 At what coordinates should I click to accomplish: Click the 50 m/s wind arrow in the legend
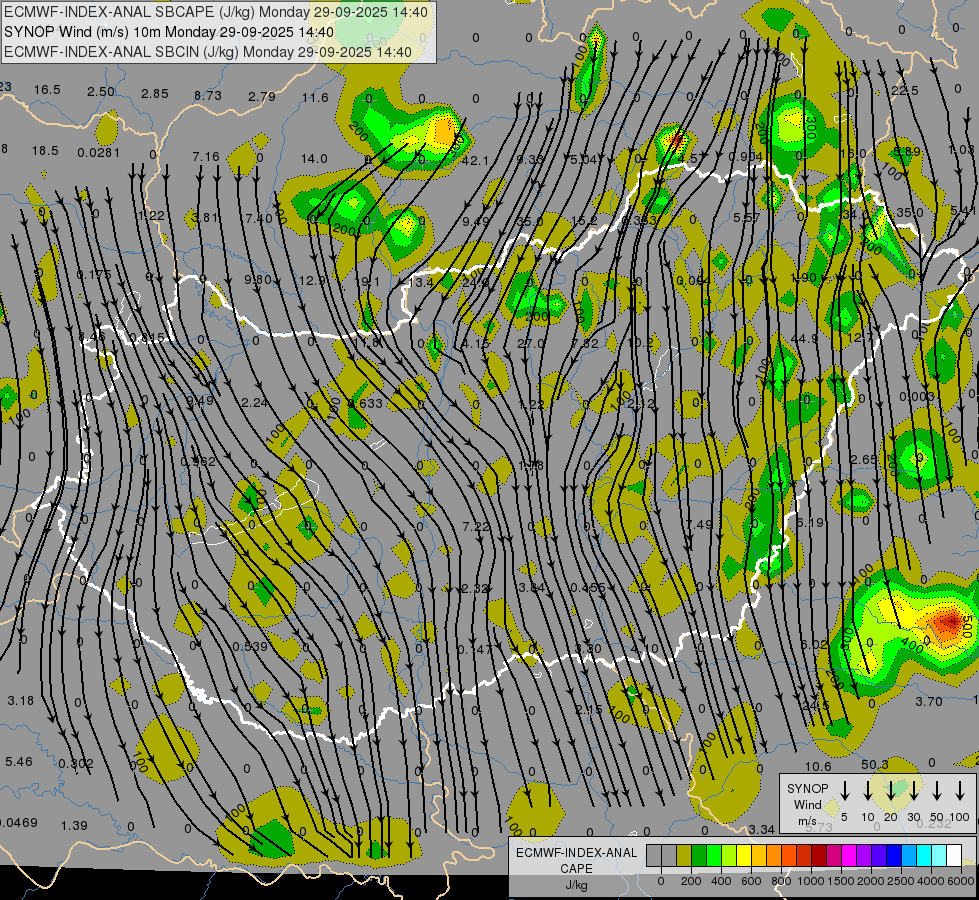pyautogui.click(x=937, y=791)
